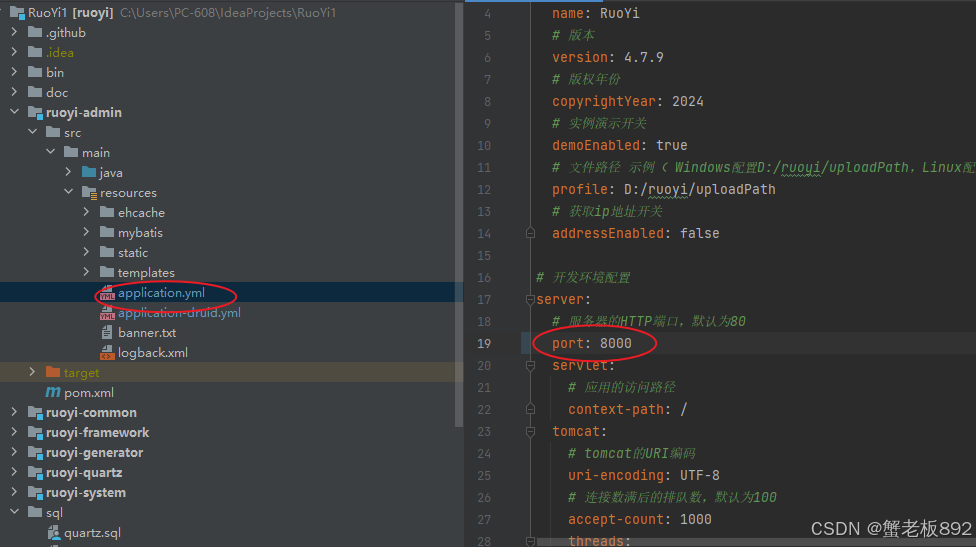This screenshot has width=976, height=547.
Task: Expand the .github folder chevron
Action: (14, 32)
